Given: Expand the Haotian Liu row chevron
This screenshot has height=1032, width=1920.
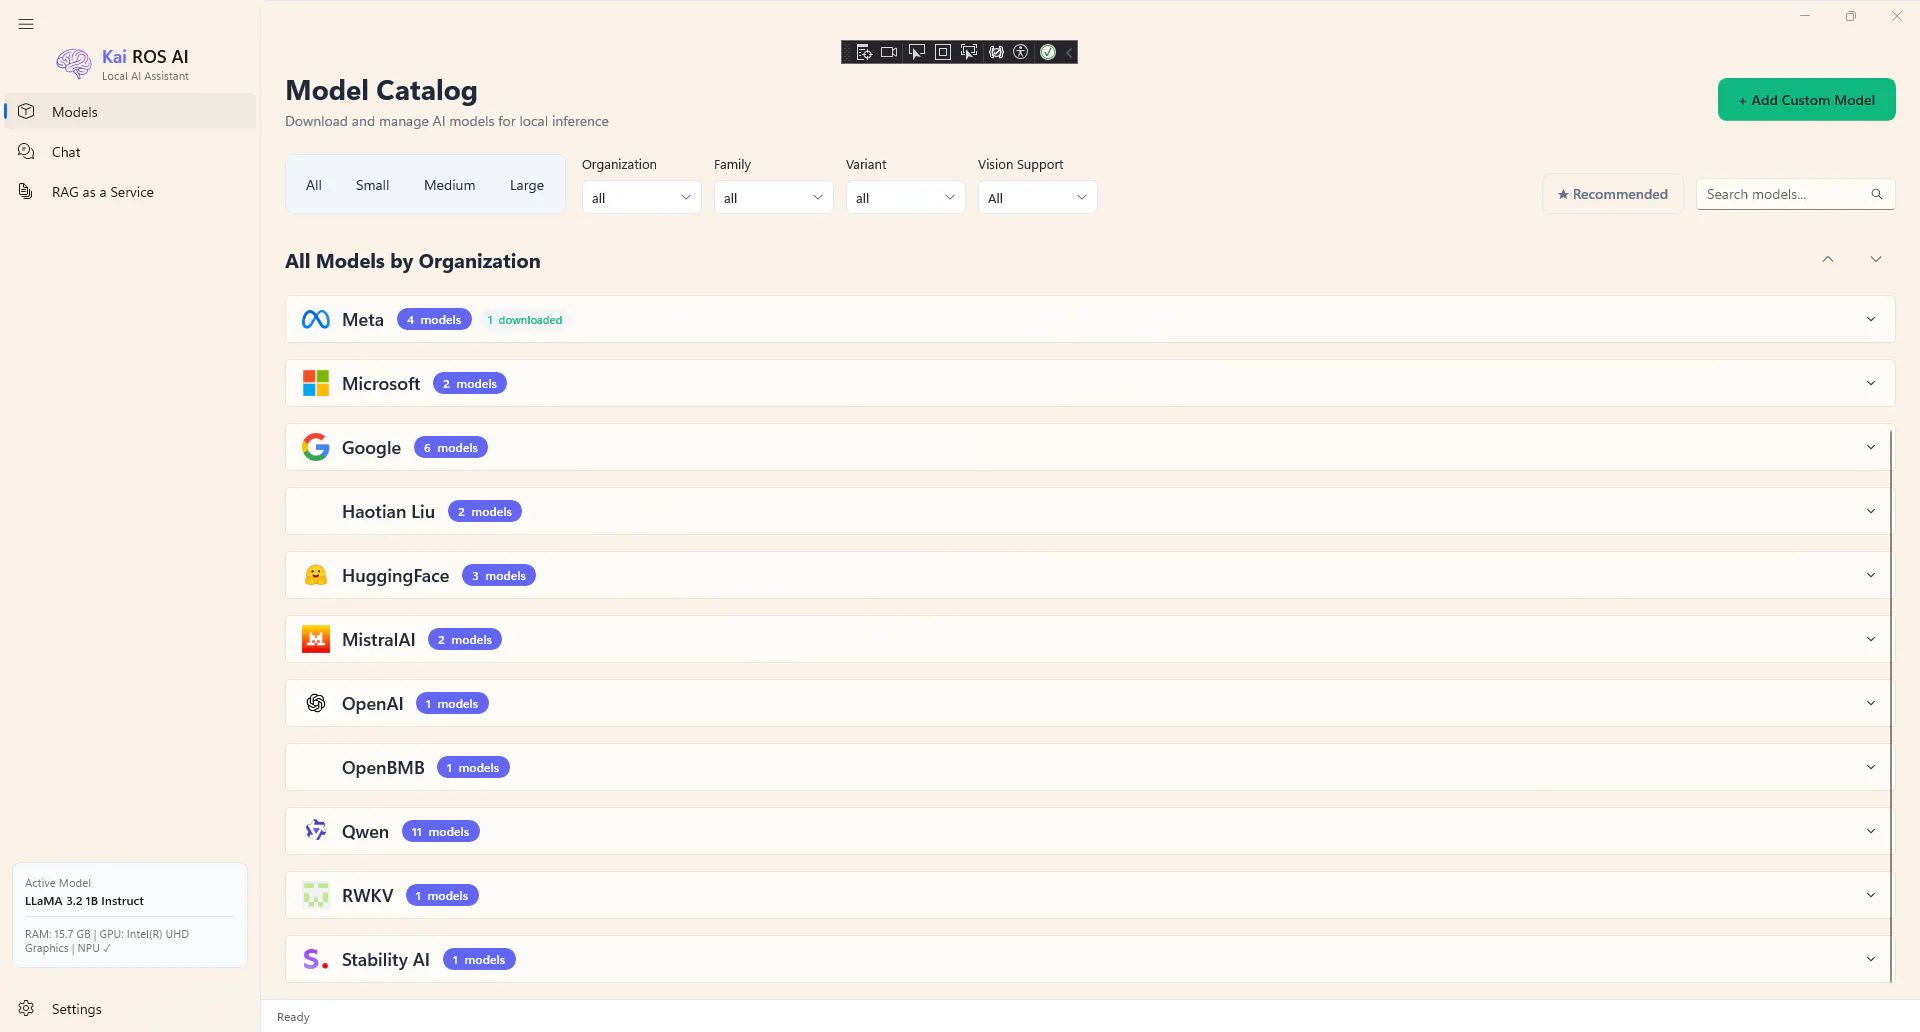Looking at the screenshot, I should click(x=1871, y=511).
